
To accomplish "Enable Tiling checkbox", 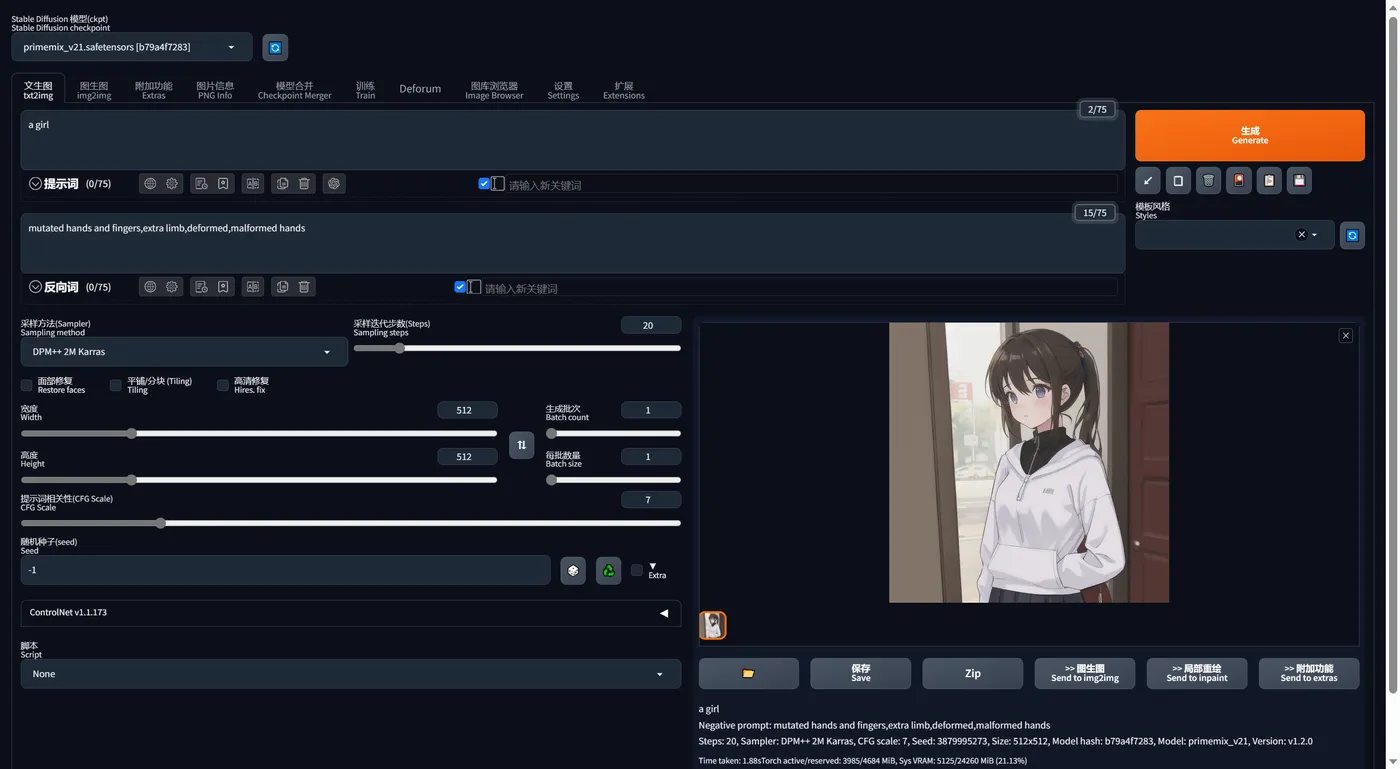I will [x=116, y=385].
